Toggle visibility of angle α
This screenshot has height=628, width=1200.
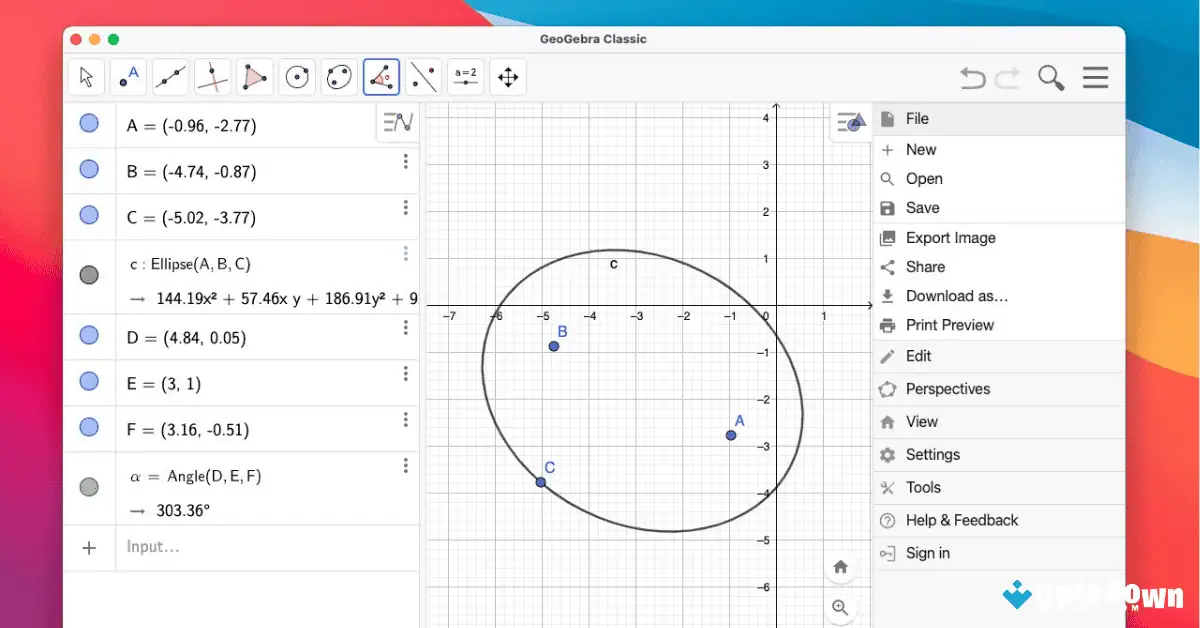pos(90,487)
